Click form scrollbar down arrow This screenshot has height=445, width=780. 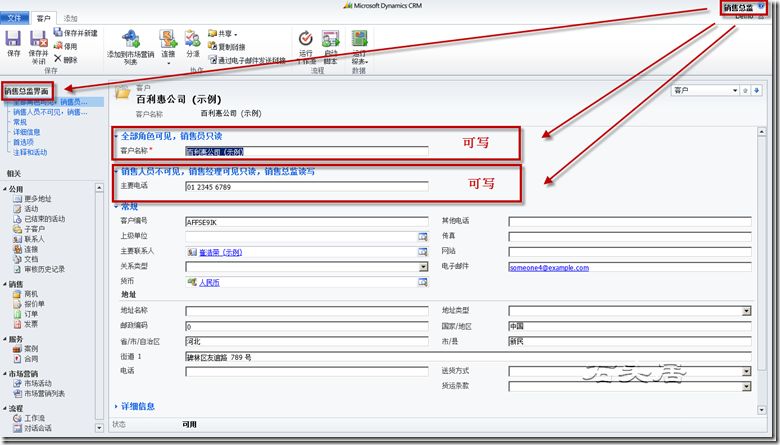click(762, 410)
